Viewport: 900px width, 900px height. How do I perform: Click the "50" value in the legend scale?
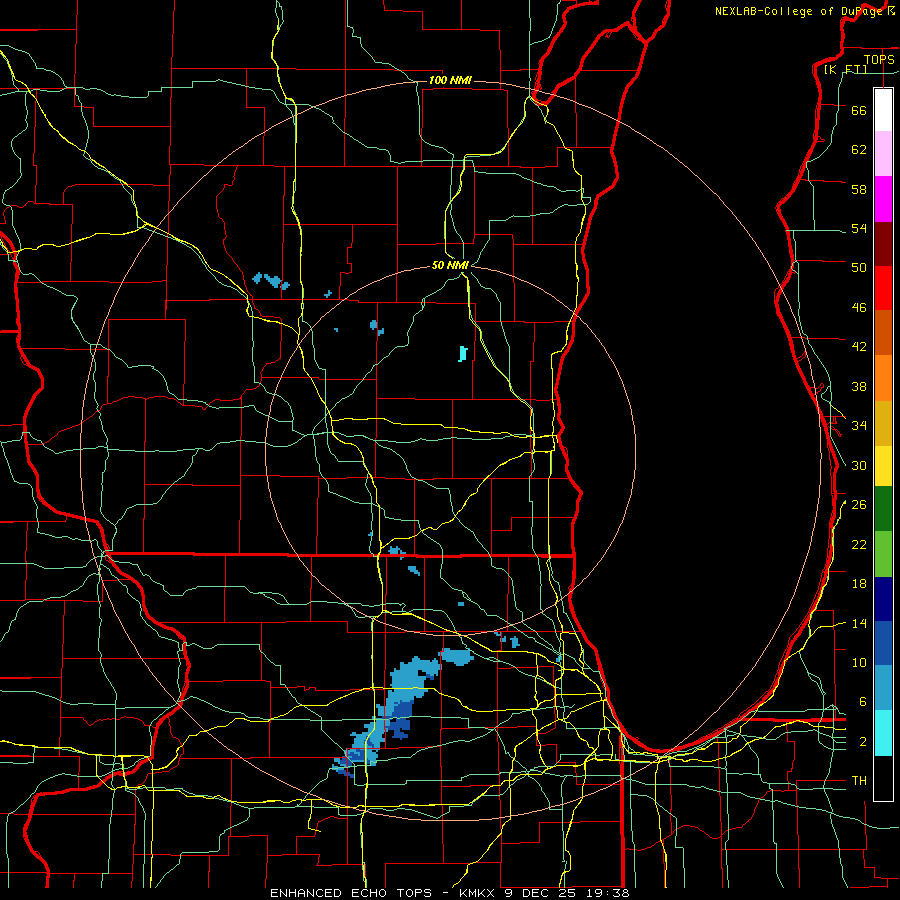tap(859, 268)
